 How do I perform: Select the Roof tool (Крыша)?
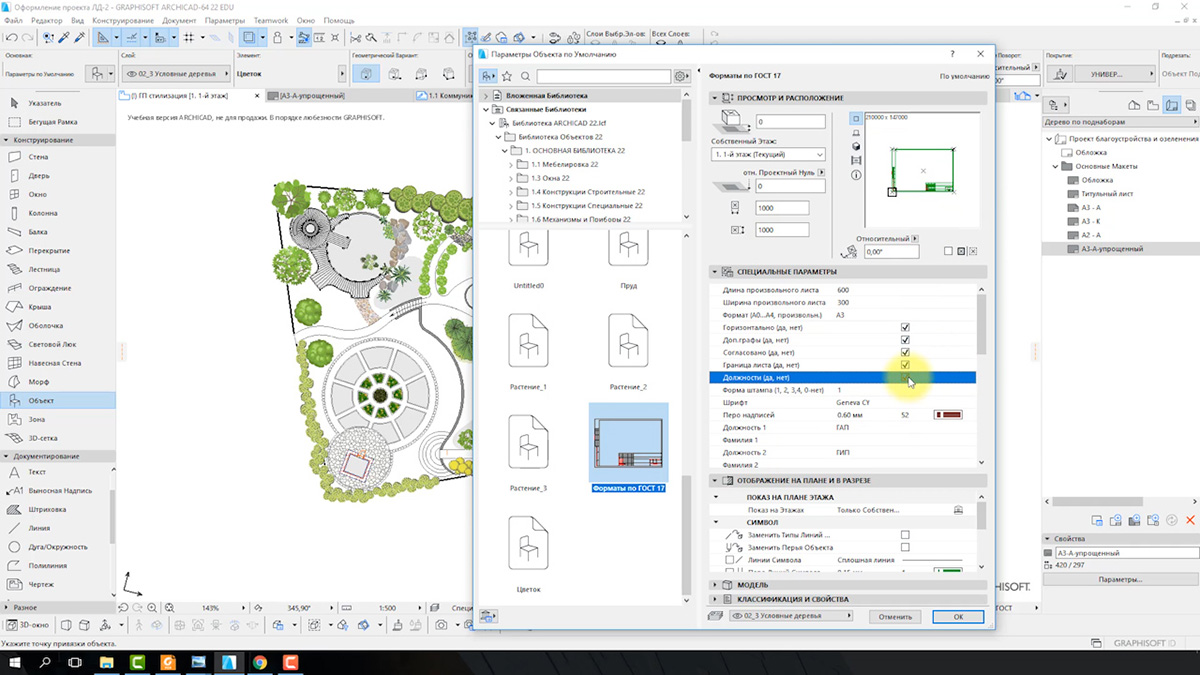40,307
